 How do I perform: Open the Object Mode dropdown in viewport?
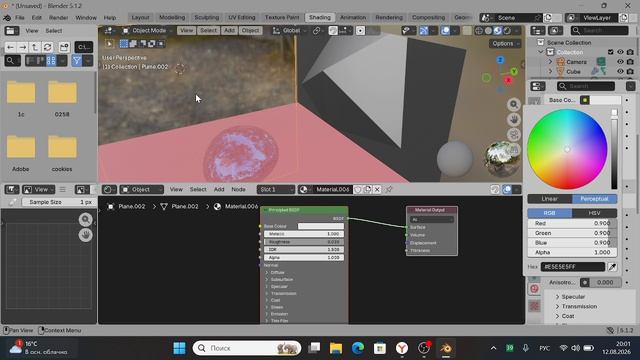click(x=147, y=31)
